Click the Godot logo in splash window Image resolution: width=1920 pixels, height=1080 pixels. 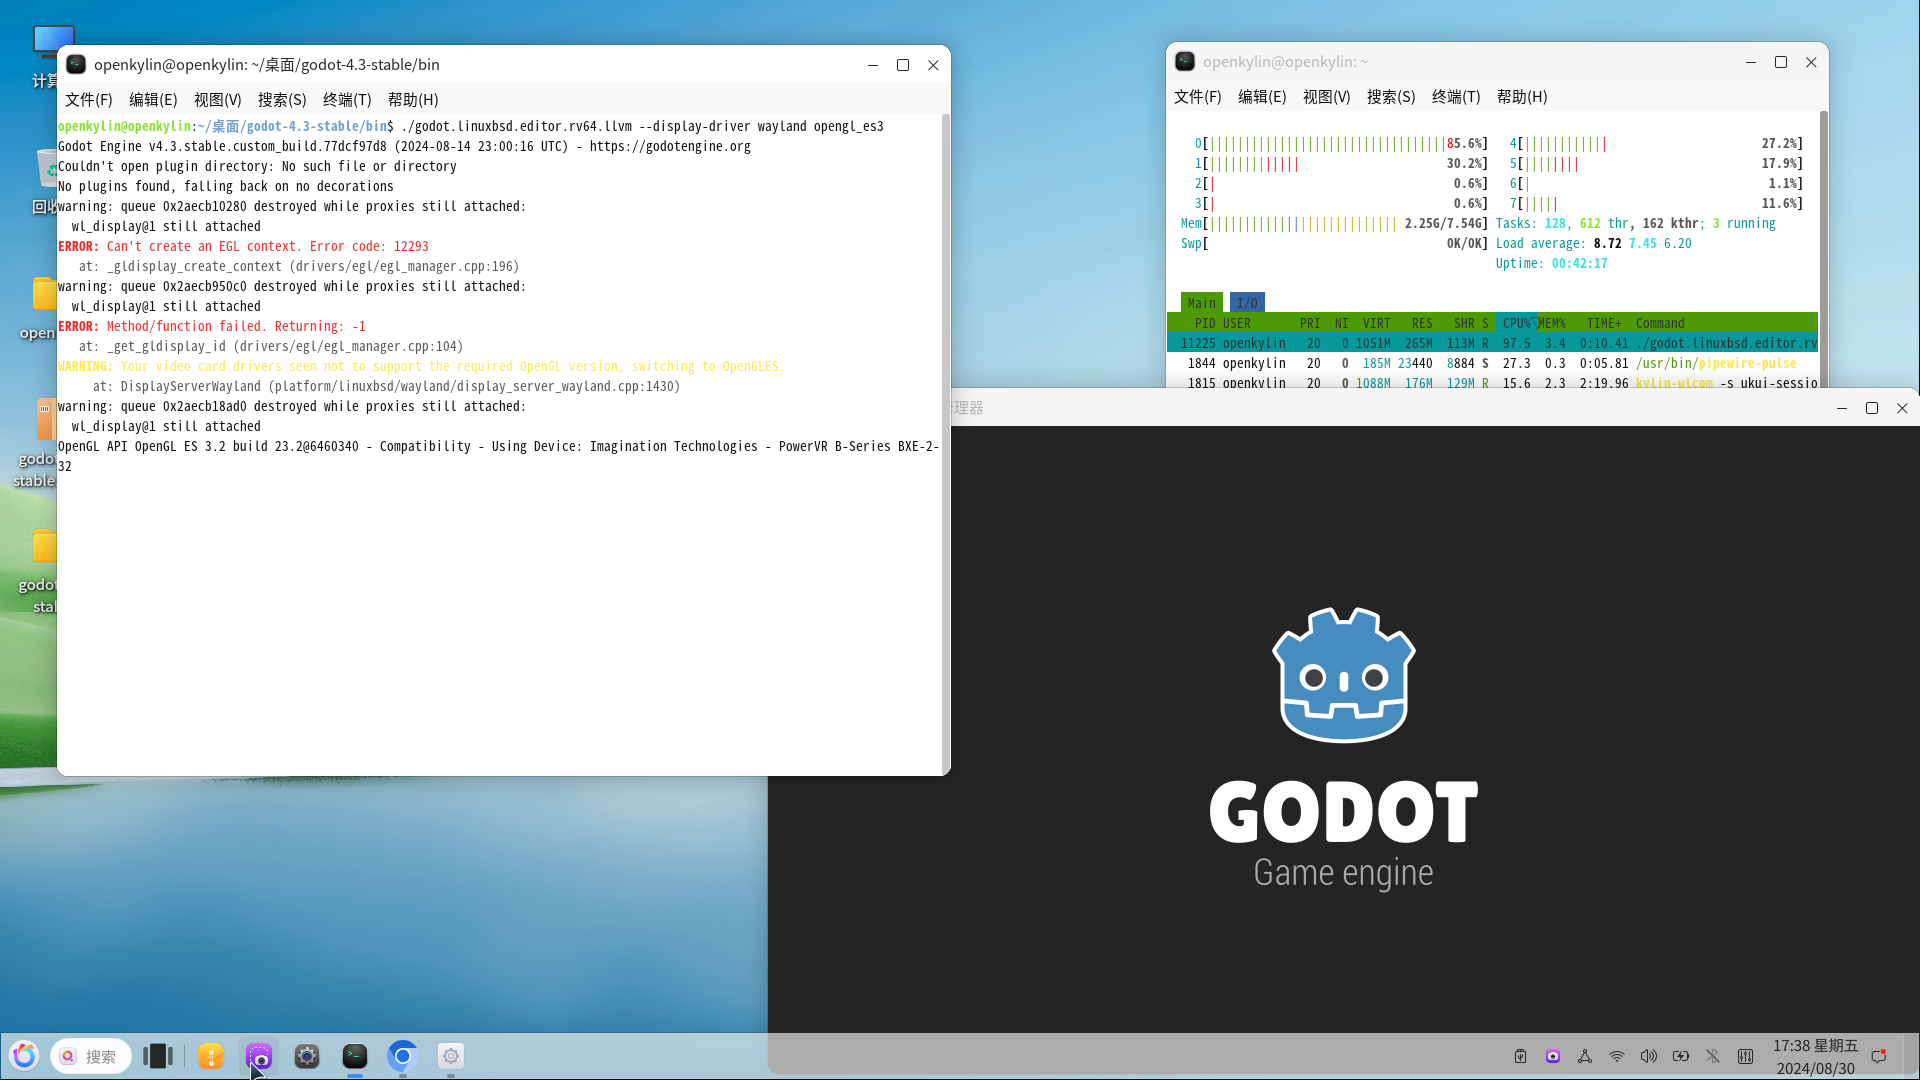coord(1343,675)
